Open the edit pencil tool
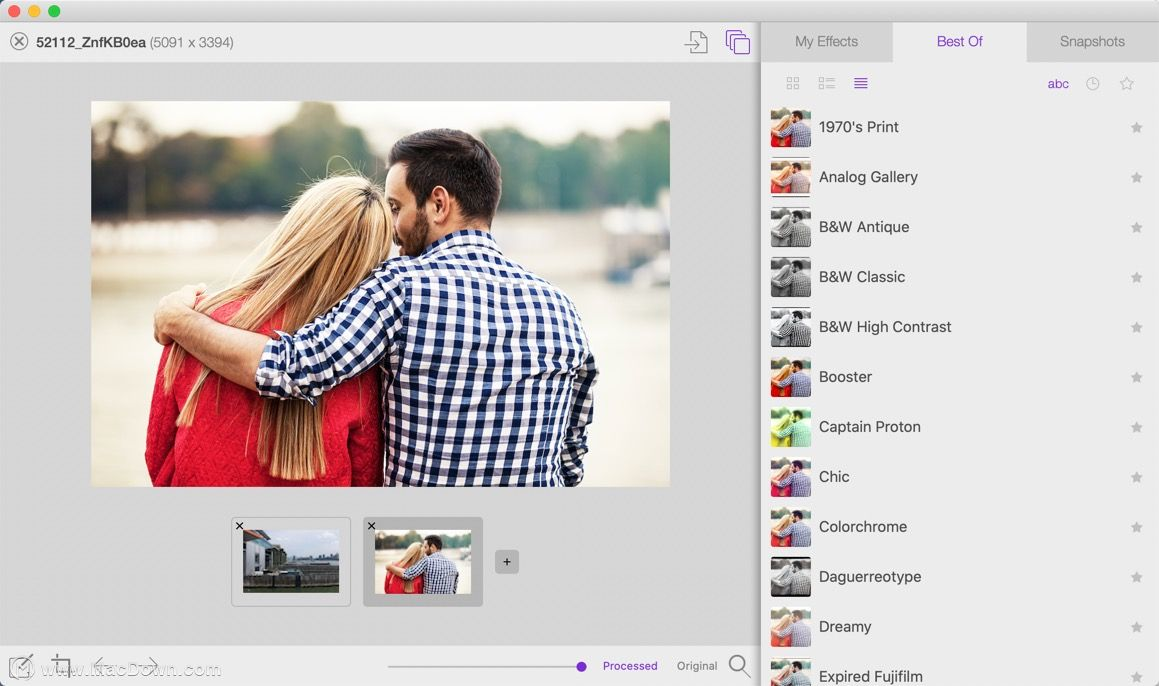Image resolution: width=1159 pixels, height=686 pixels. pos(21,666)
